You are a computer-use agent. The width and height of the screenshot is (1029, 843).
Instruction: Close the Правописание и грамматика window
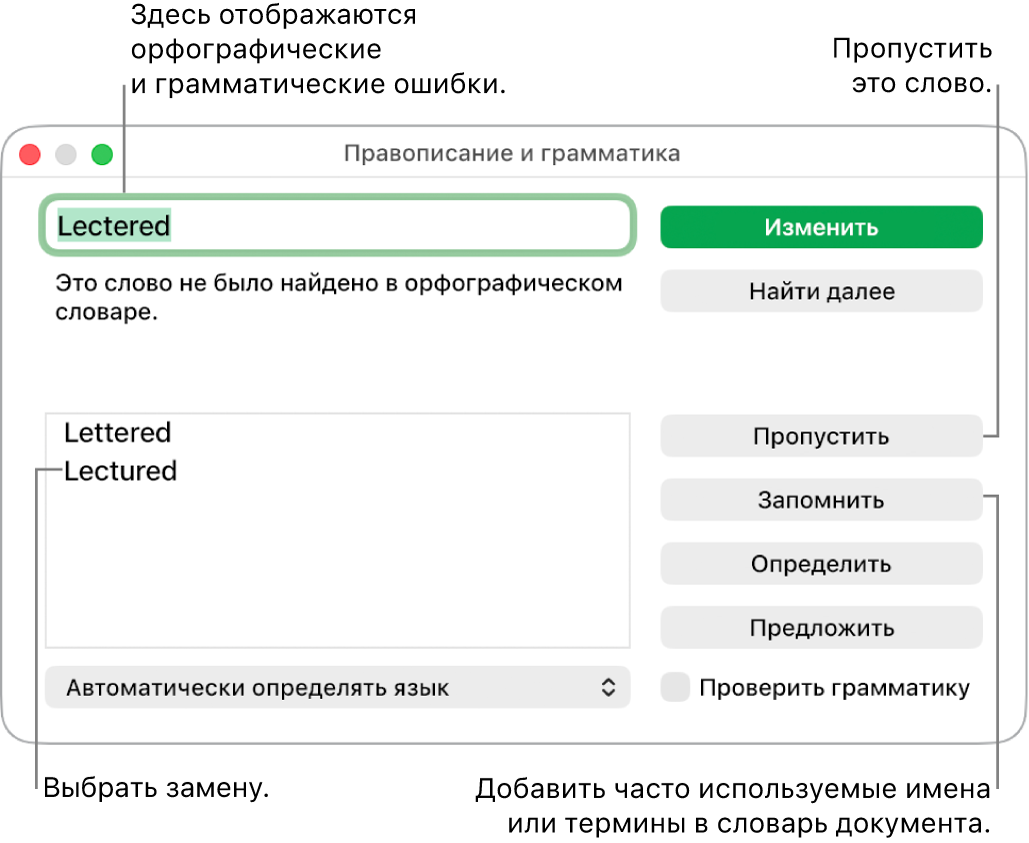click(30, 154)
